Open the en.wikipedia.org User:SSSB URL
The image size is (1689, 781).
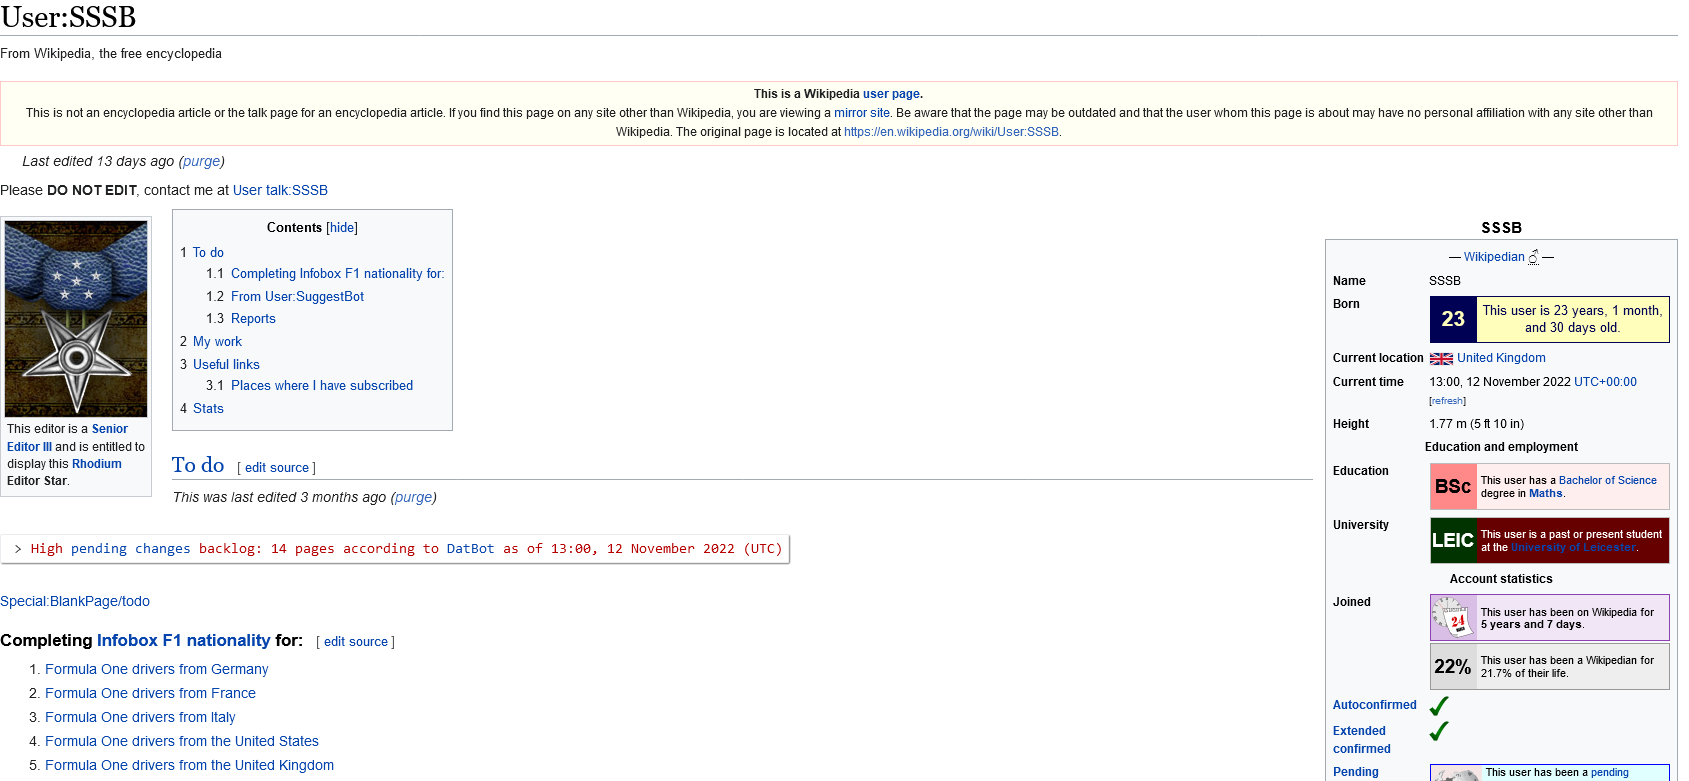(951, 132)
